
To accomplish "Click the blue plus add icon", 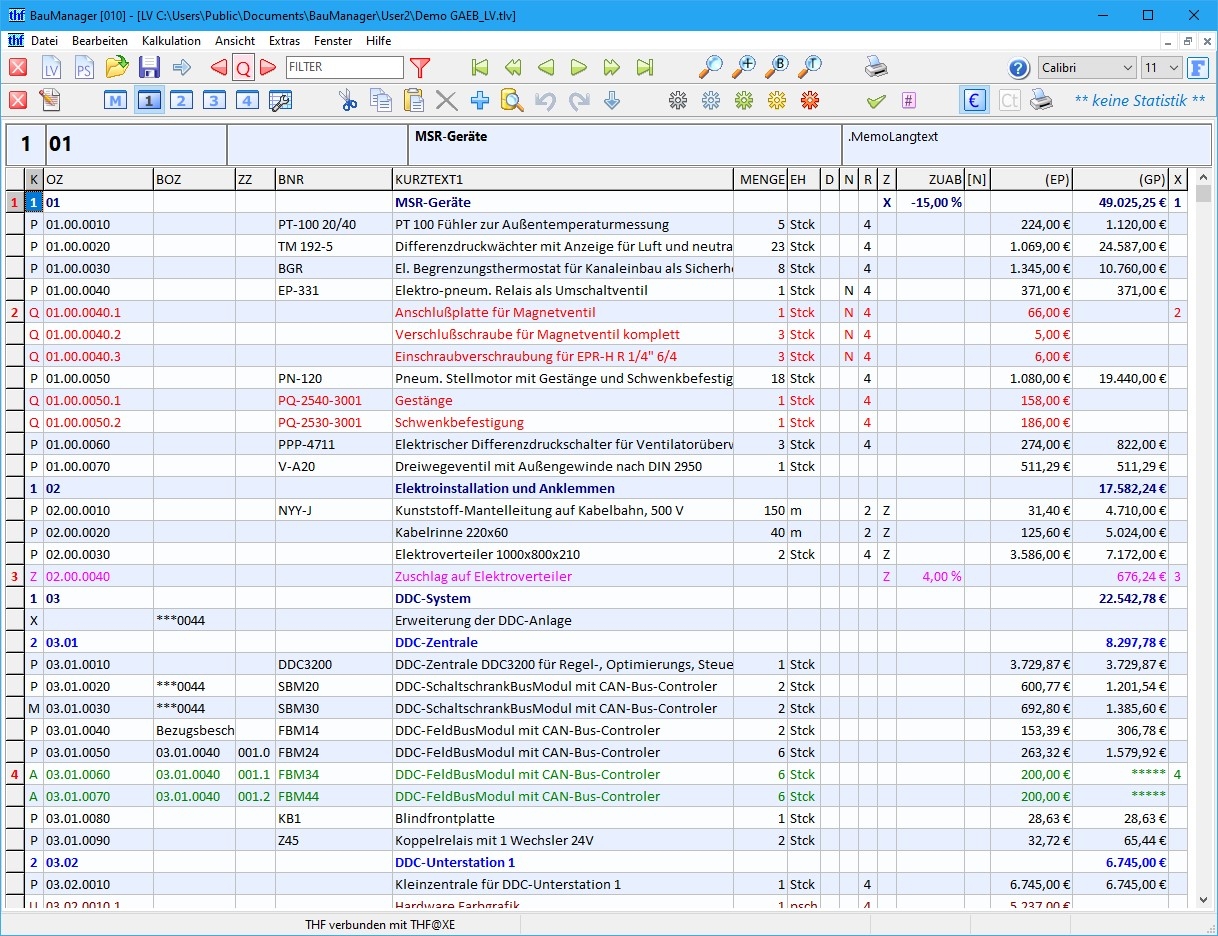I will (479, 100).
